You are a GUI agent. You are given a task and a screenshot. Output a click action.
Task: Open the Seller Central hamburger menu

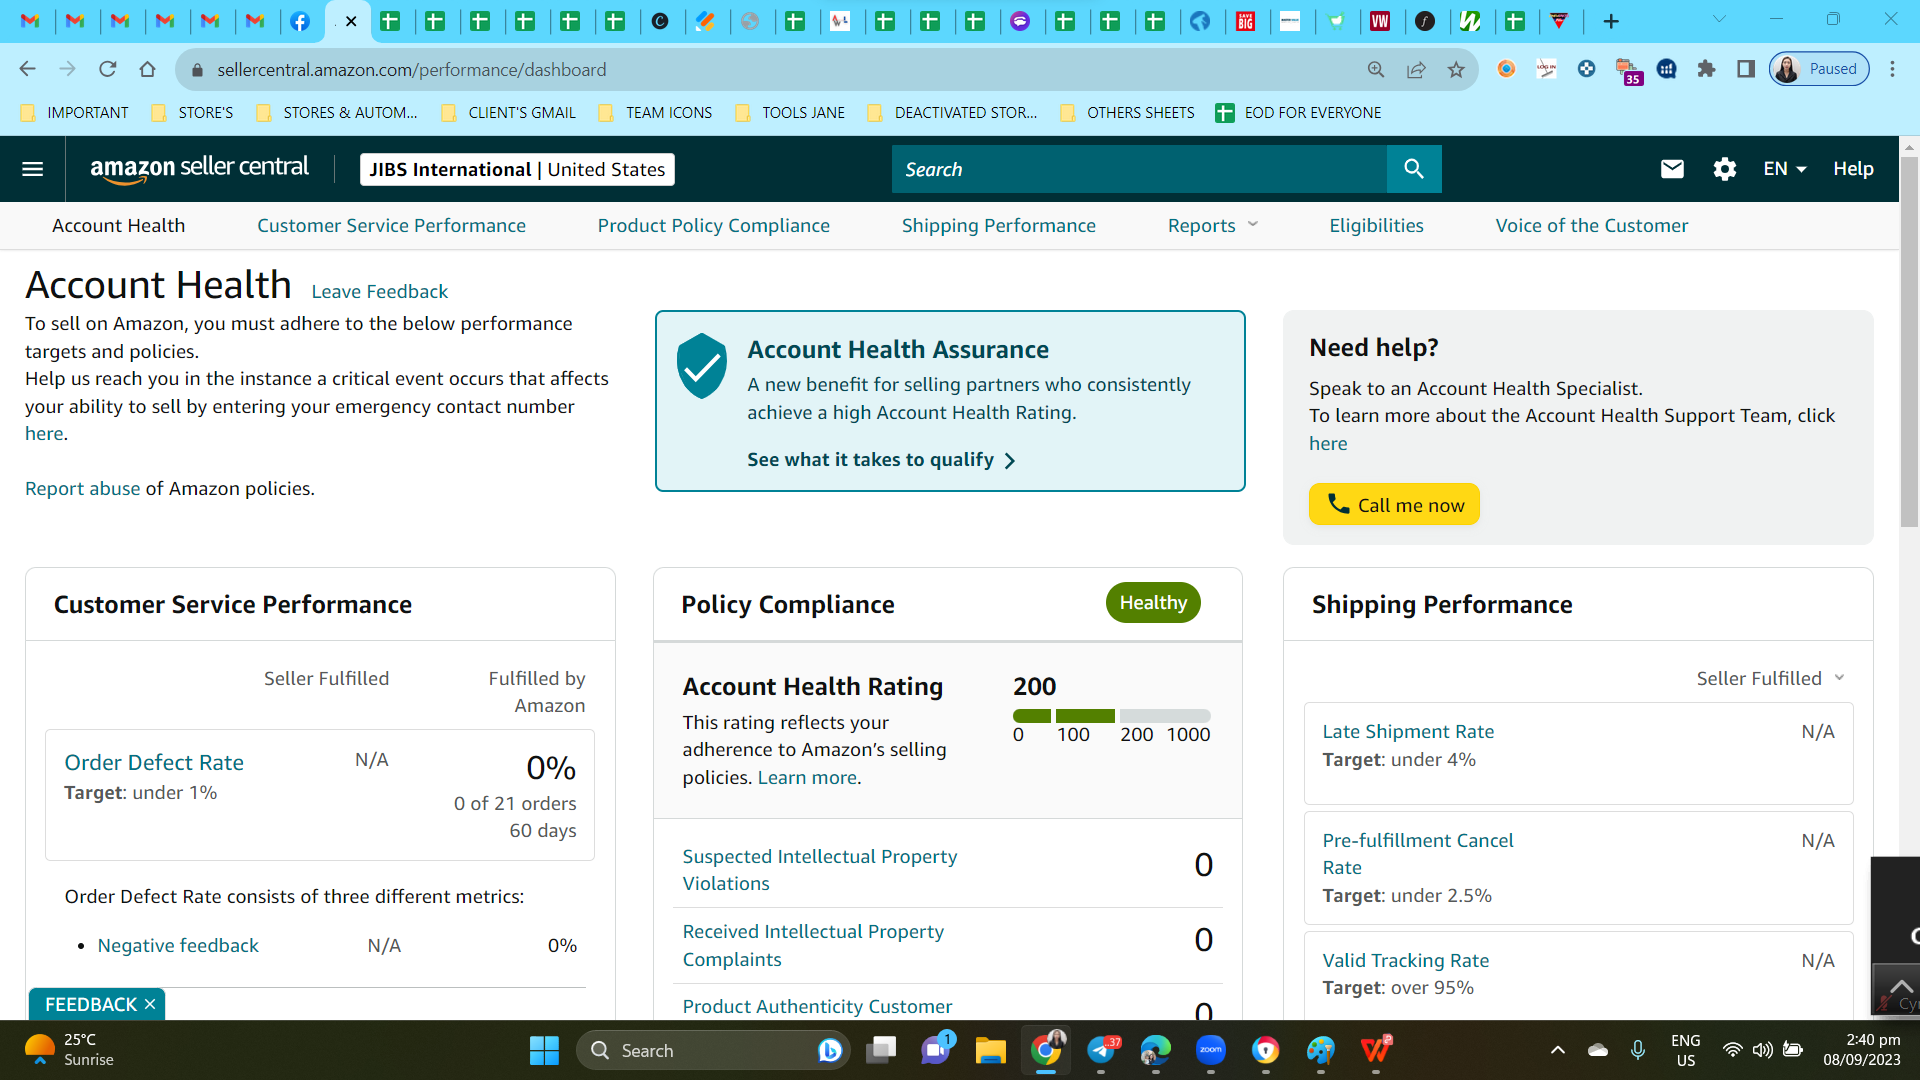32,169
